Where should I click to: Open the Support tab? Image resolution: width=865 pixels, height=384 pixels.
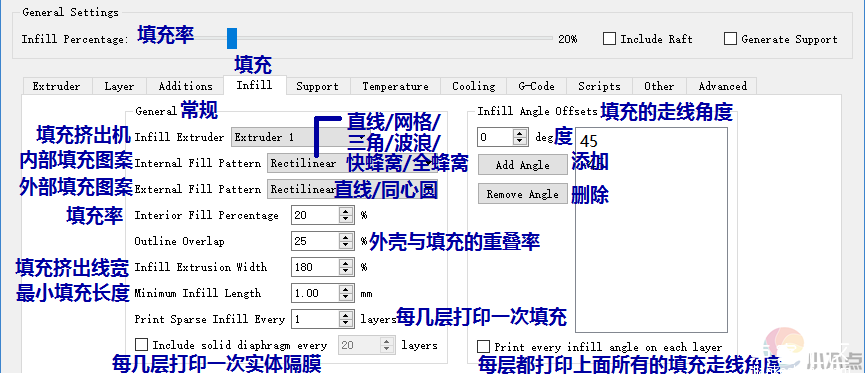point(317,86)
